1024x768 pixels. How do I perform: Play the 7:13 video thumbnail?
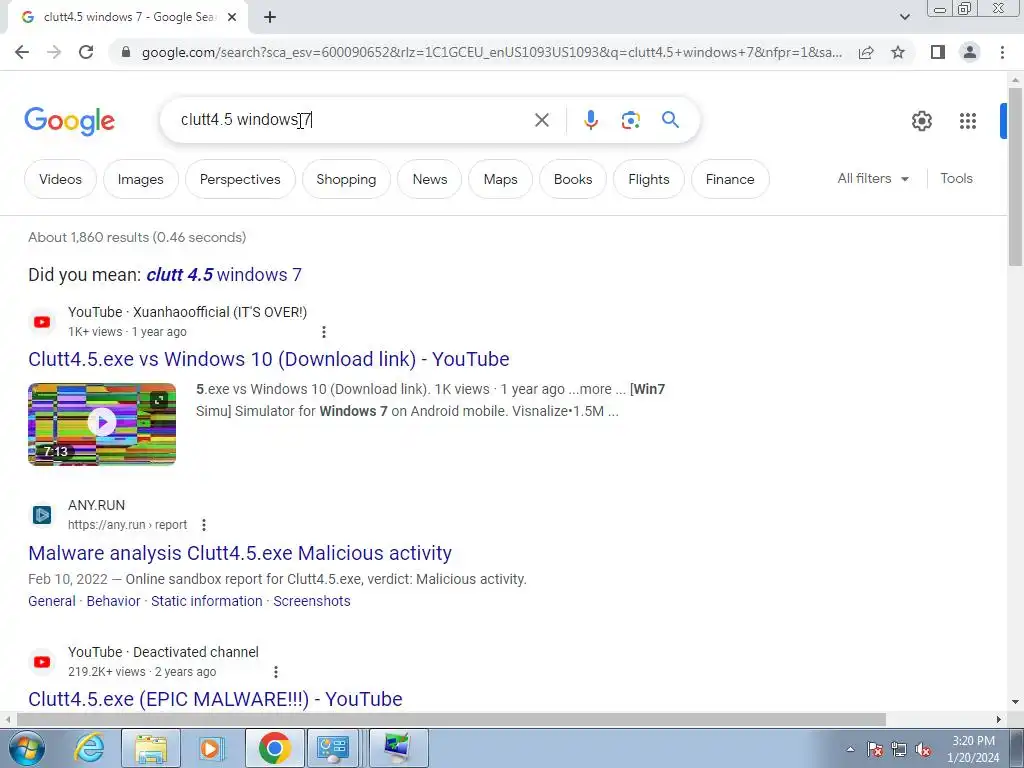coord(102,424)
